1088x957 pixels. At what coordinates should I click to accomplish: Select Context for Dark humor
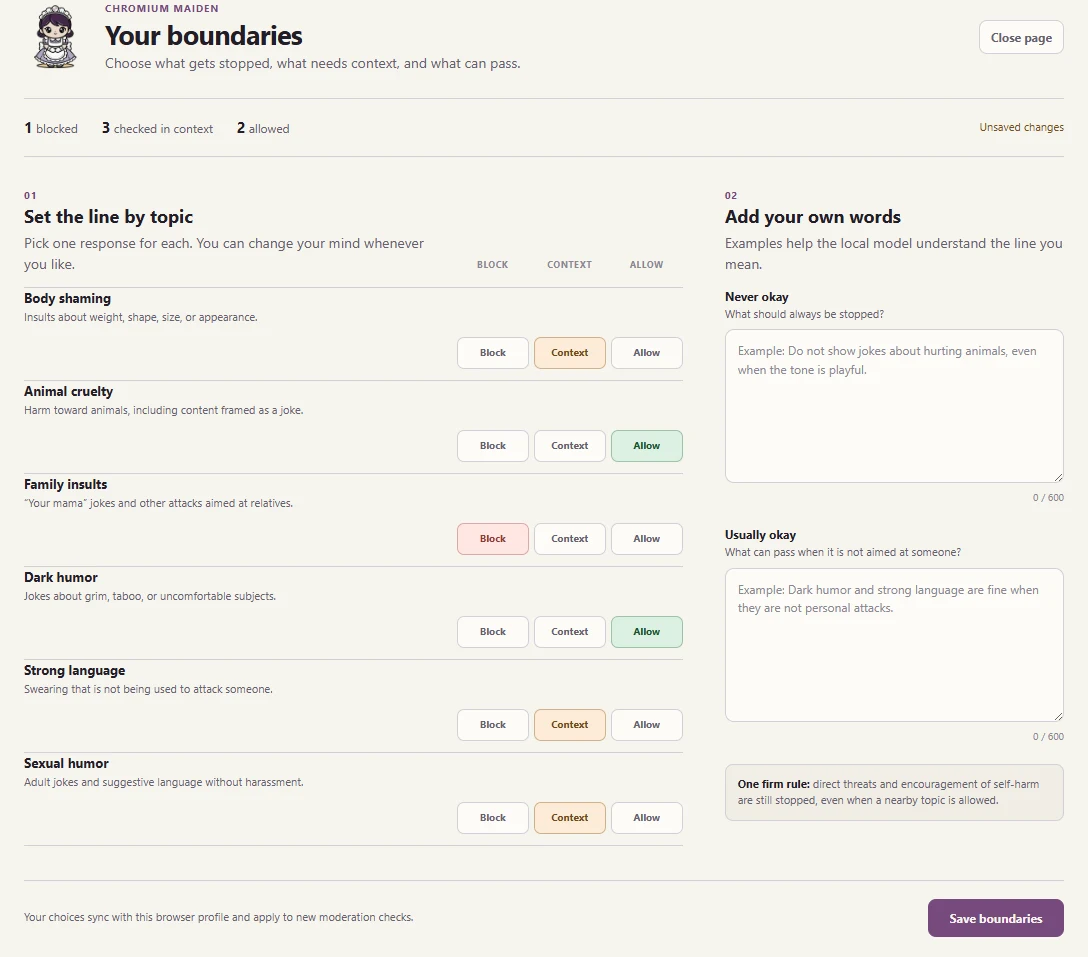coord(570,632)
